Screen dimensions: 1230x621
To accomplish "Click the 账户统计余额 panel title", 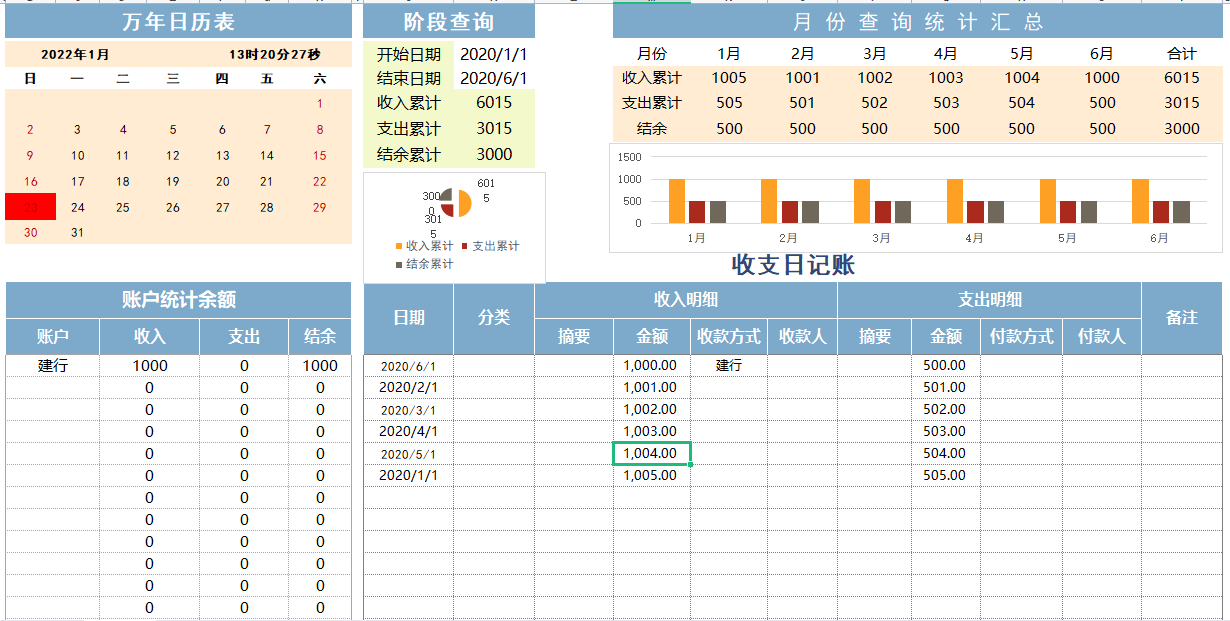I will point(178,299).
